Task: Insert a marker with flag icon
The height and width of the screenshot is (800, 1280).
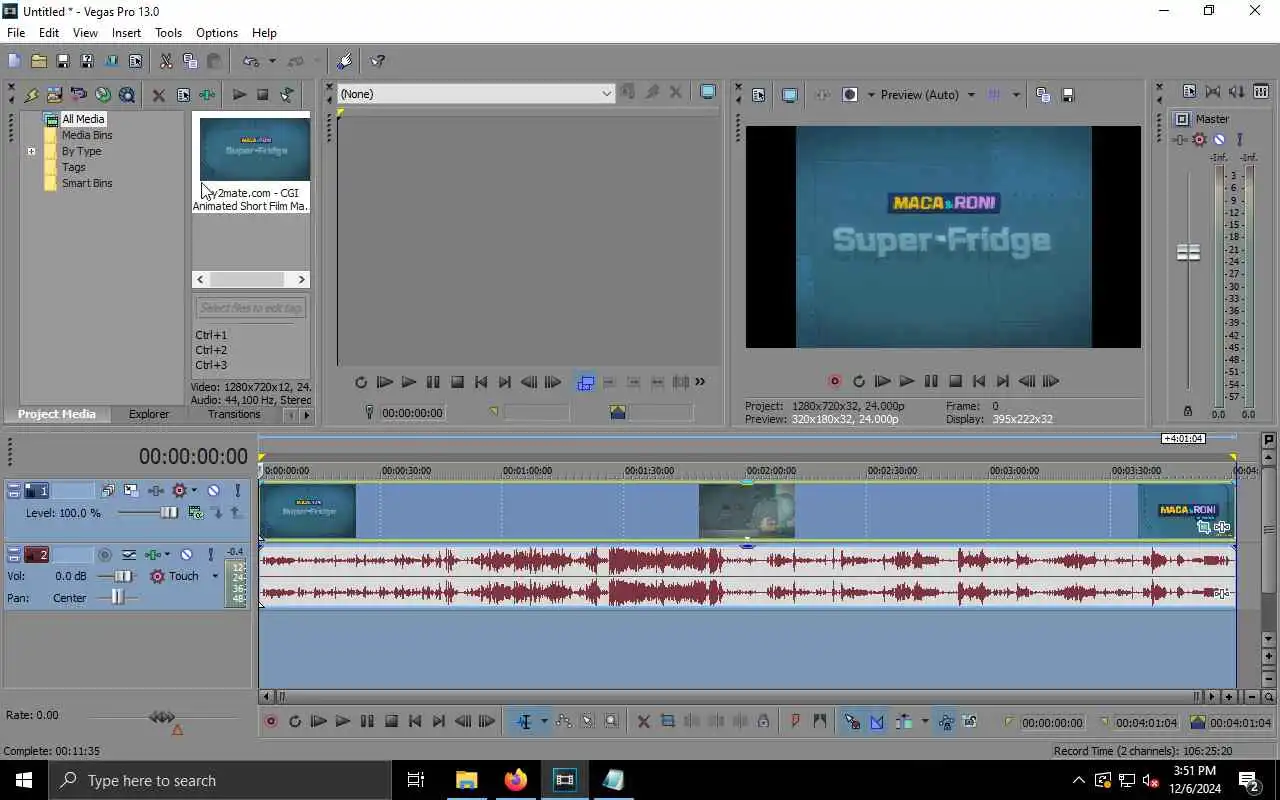Action: click(795, 721)
